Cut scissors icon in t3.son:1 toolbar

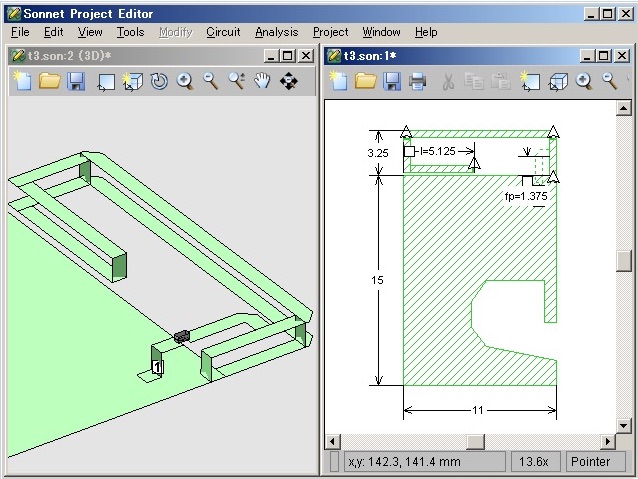(448, 81)
